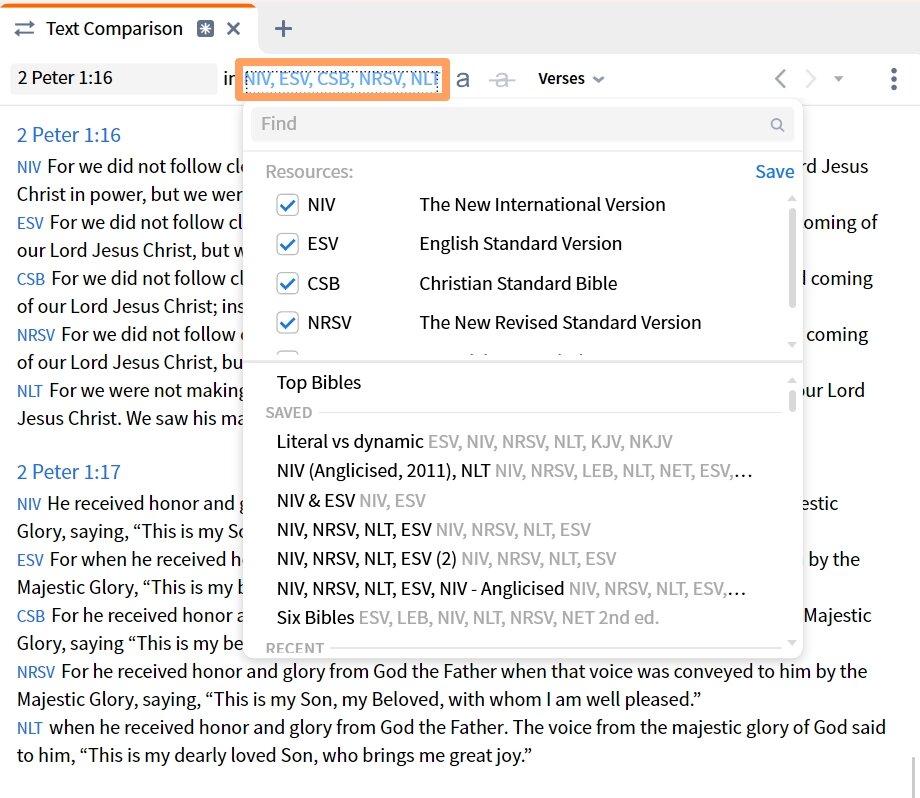The image size is (920, 798).
Task: Click the NIV label beside 2 Peter 1:16
Action: [x=29, y=167]
